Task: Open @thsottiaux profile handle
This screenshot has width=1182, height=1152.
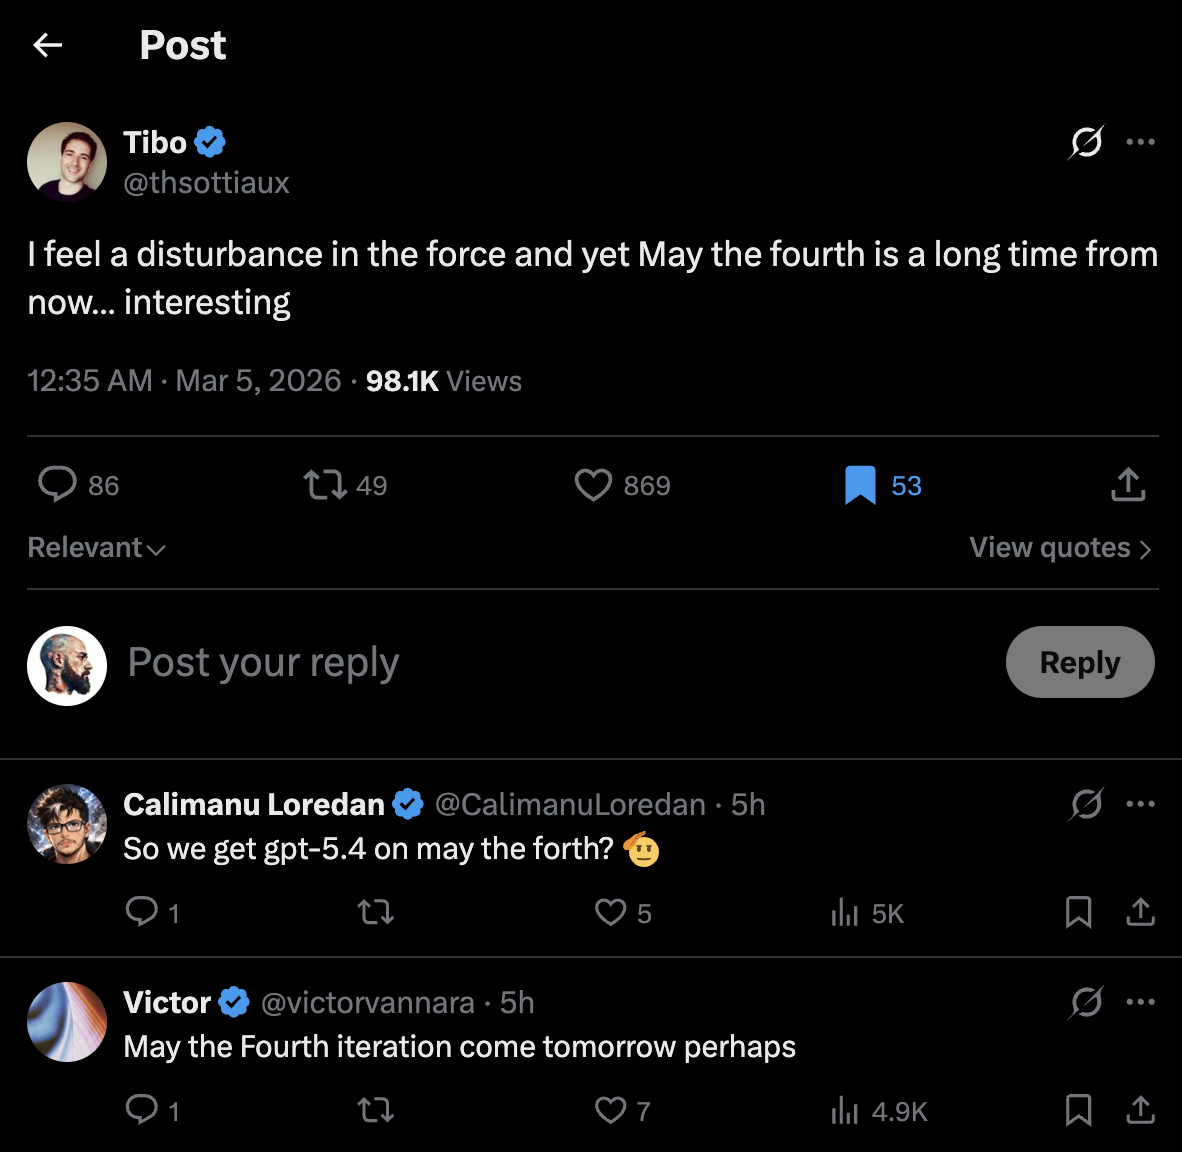Action: tap(206, 183)
